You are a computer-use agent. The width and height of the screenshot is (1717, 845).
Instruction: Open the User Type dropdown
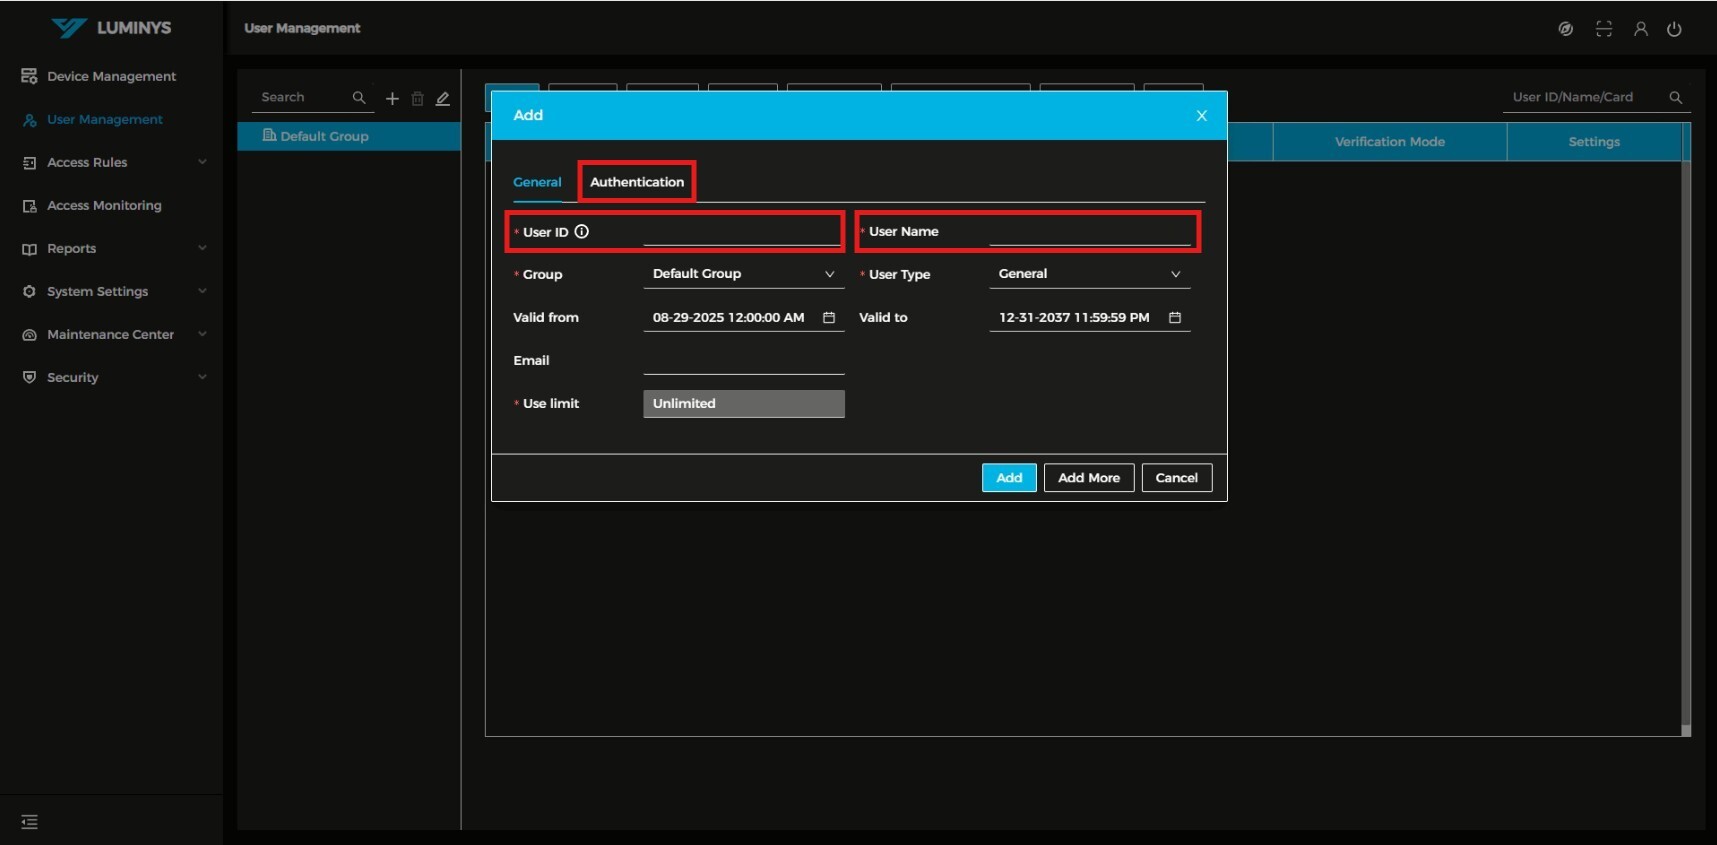(x=1089, y=274)
